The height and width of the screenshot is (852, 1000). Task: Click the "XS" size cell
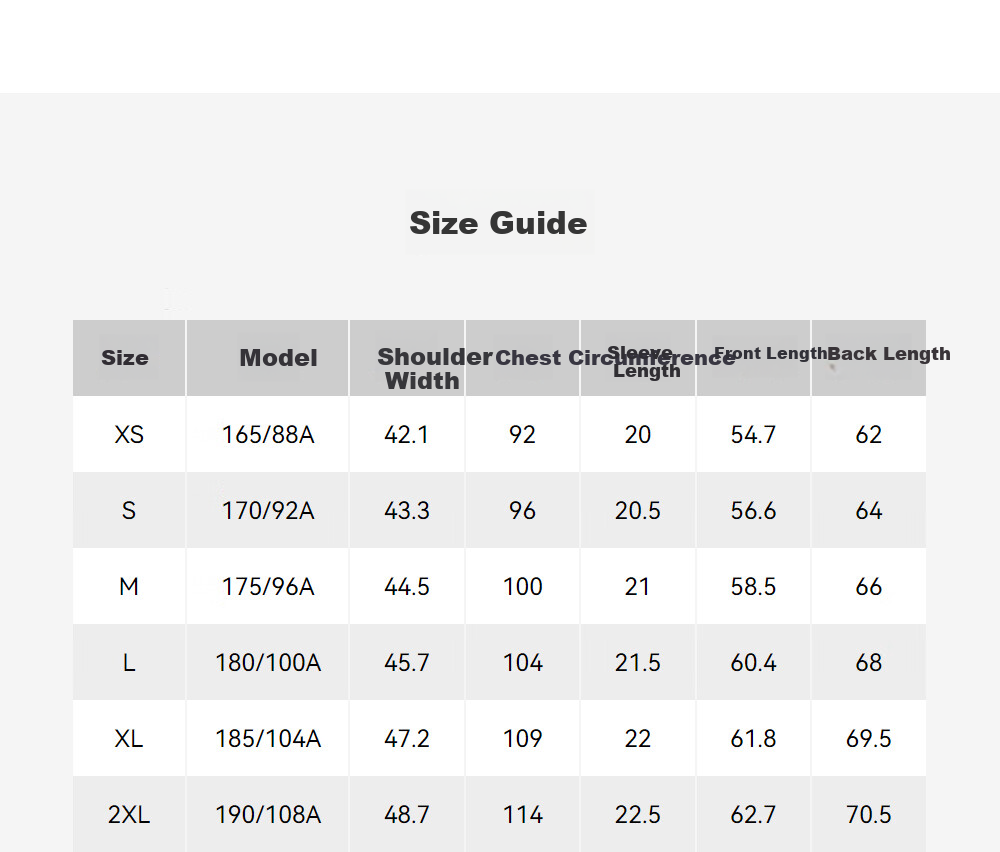129,434
